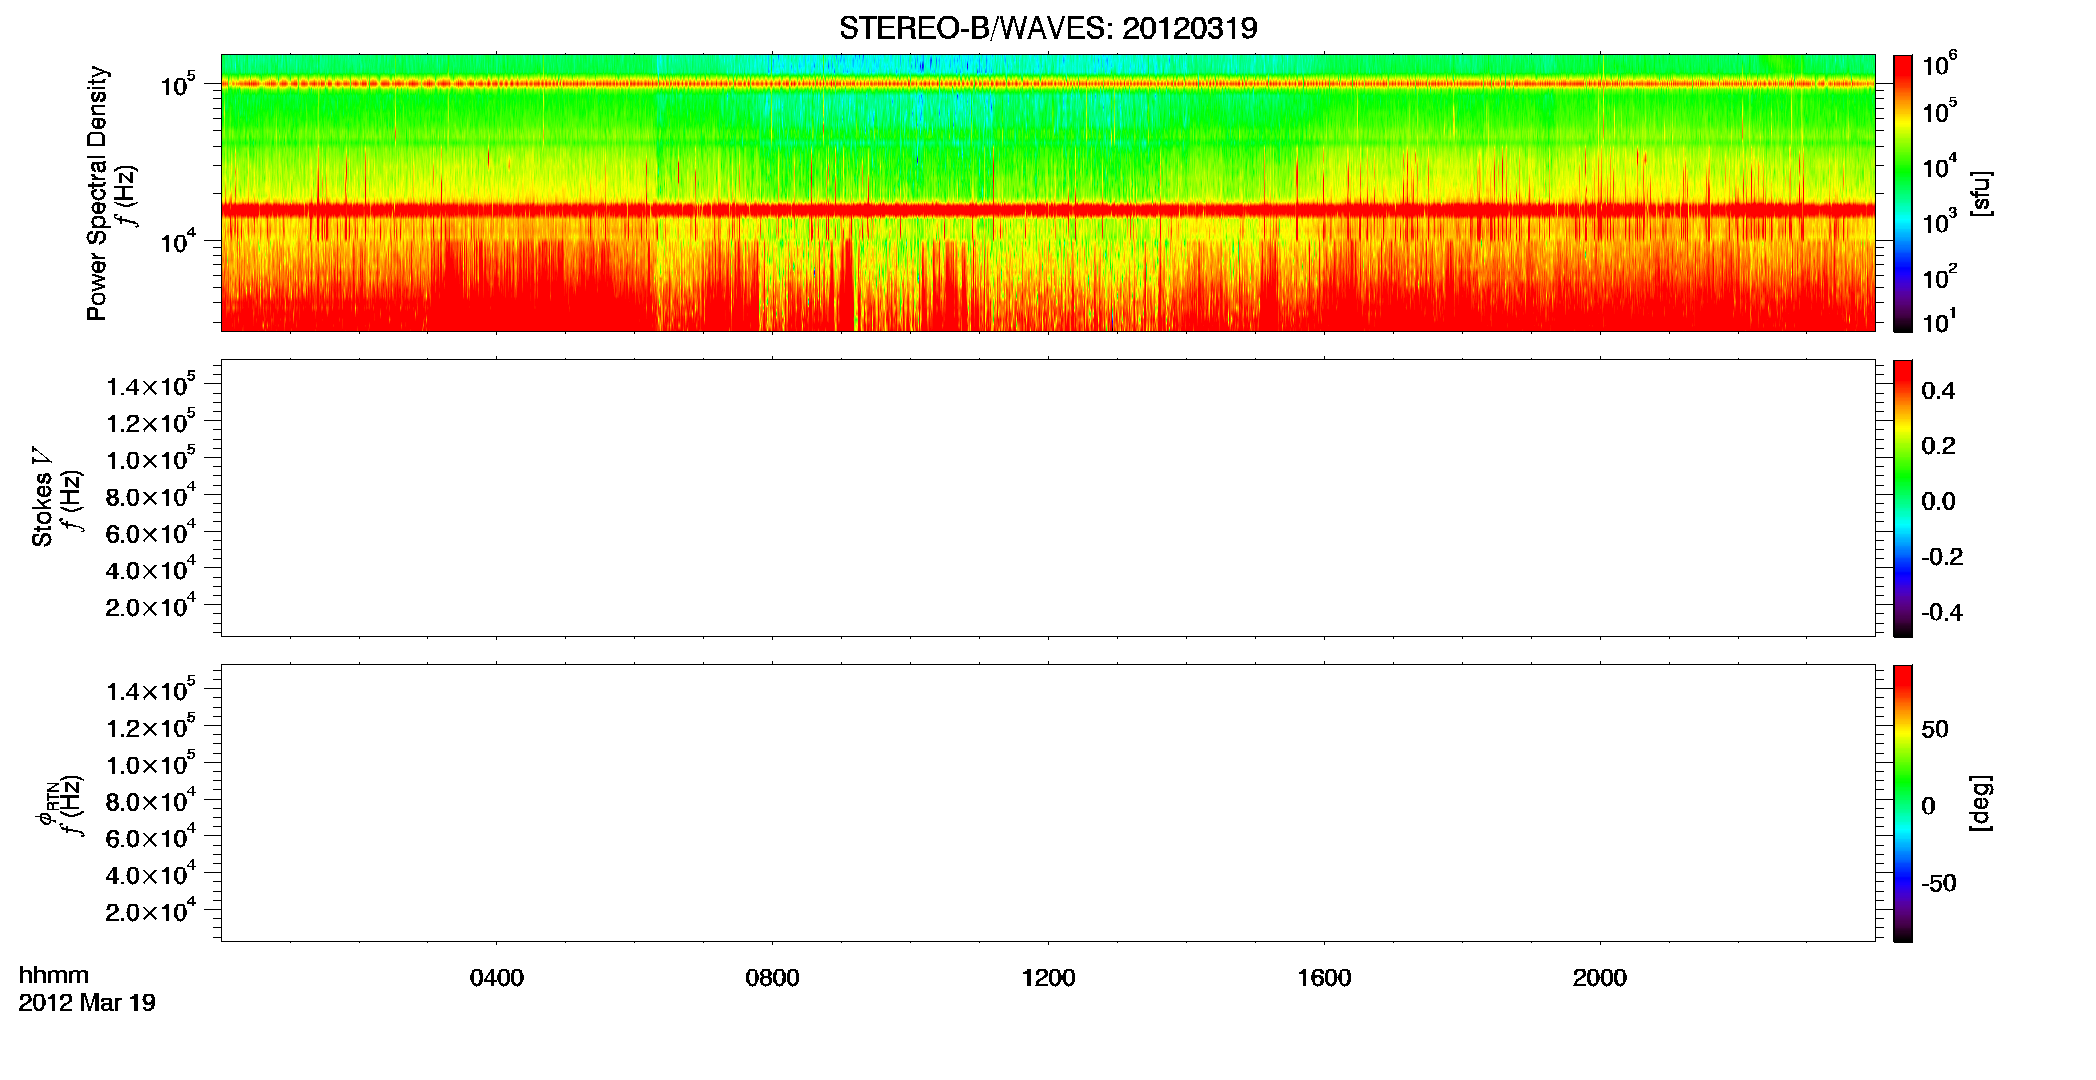Click the STEREO-B/WAVES: 20120319 plot title
The width and height of the screenshot is (2096, 1080).
1048,28
